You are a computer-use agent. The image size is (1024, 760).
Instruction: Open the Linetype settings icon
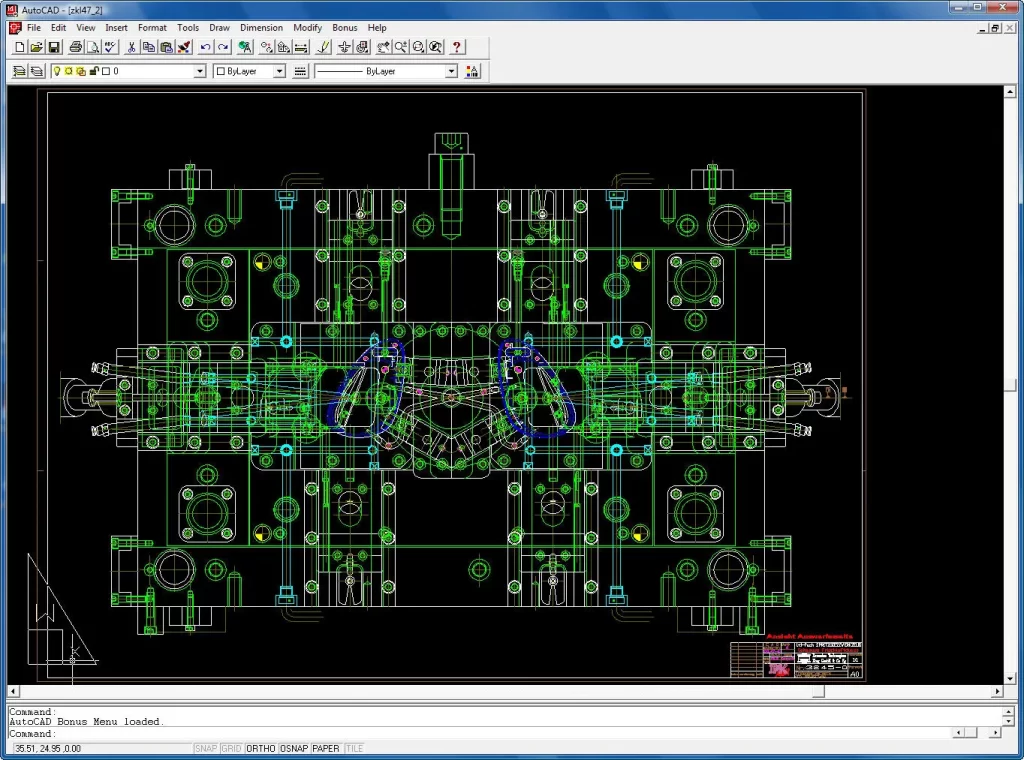300,71
